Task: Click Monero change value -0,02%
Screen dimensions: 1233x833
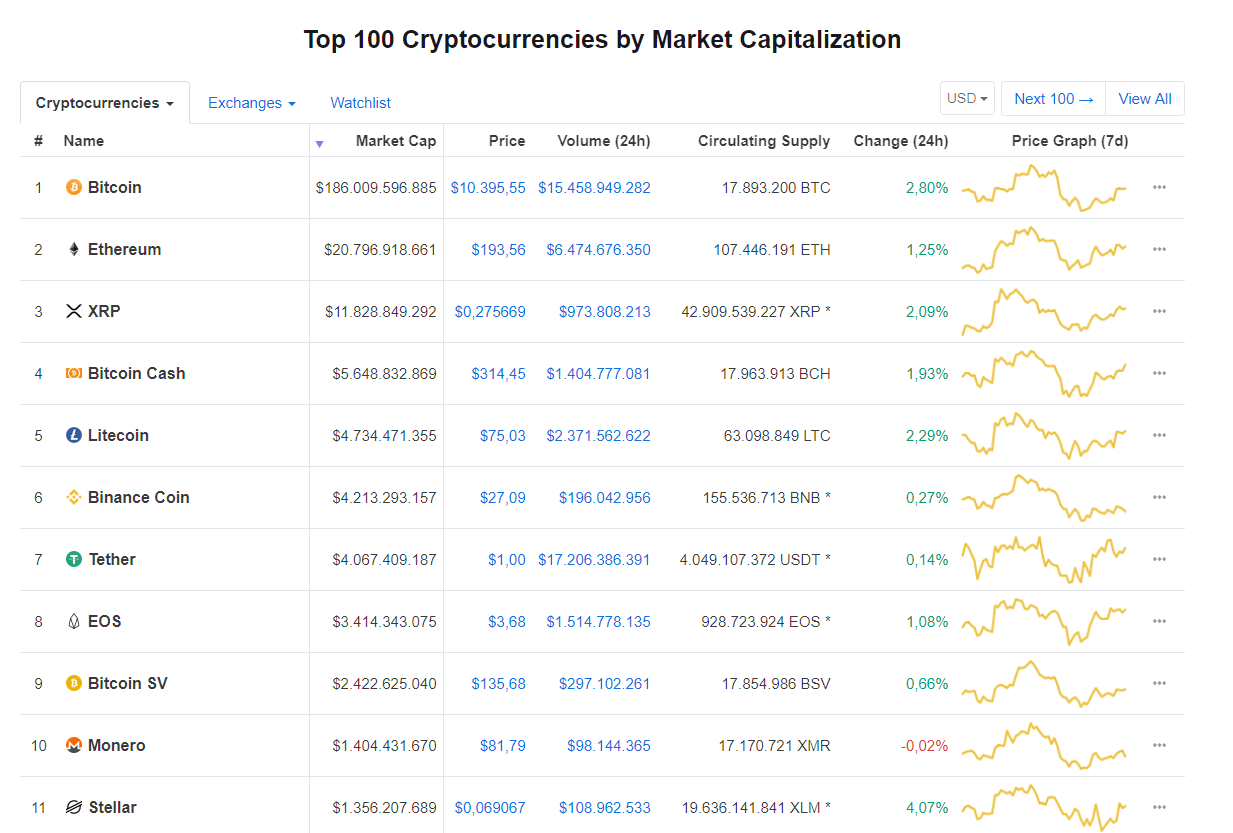Action: (924, 745)
